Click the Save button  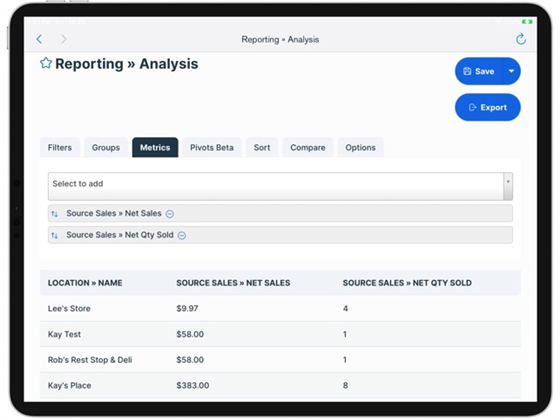point(479,71)
